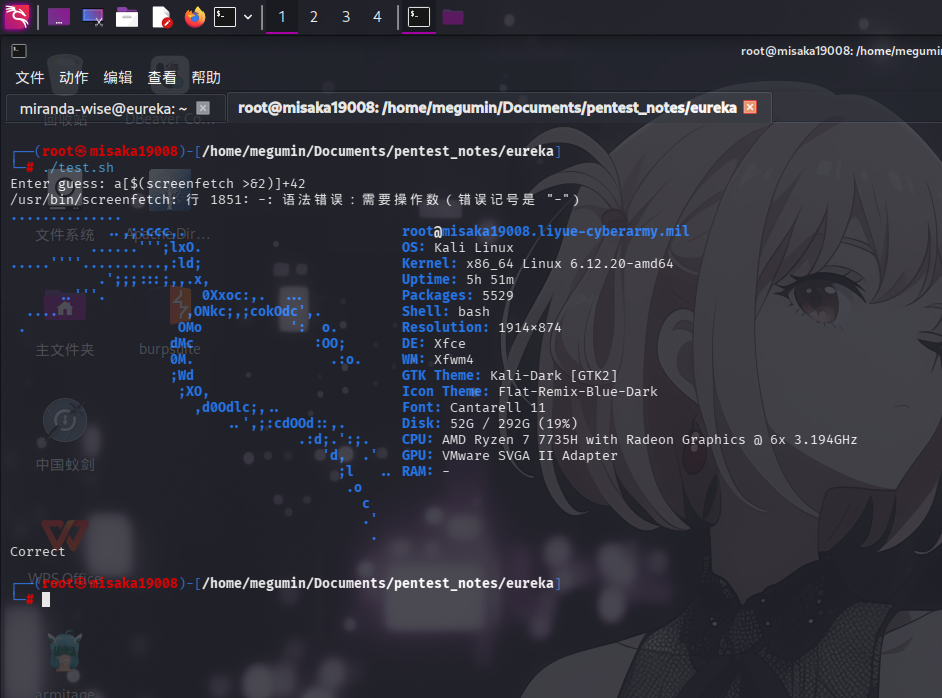Close the miranda-wise@eureka tab
The height and width of the screenshot is (698, 942).
coord(203,108)
